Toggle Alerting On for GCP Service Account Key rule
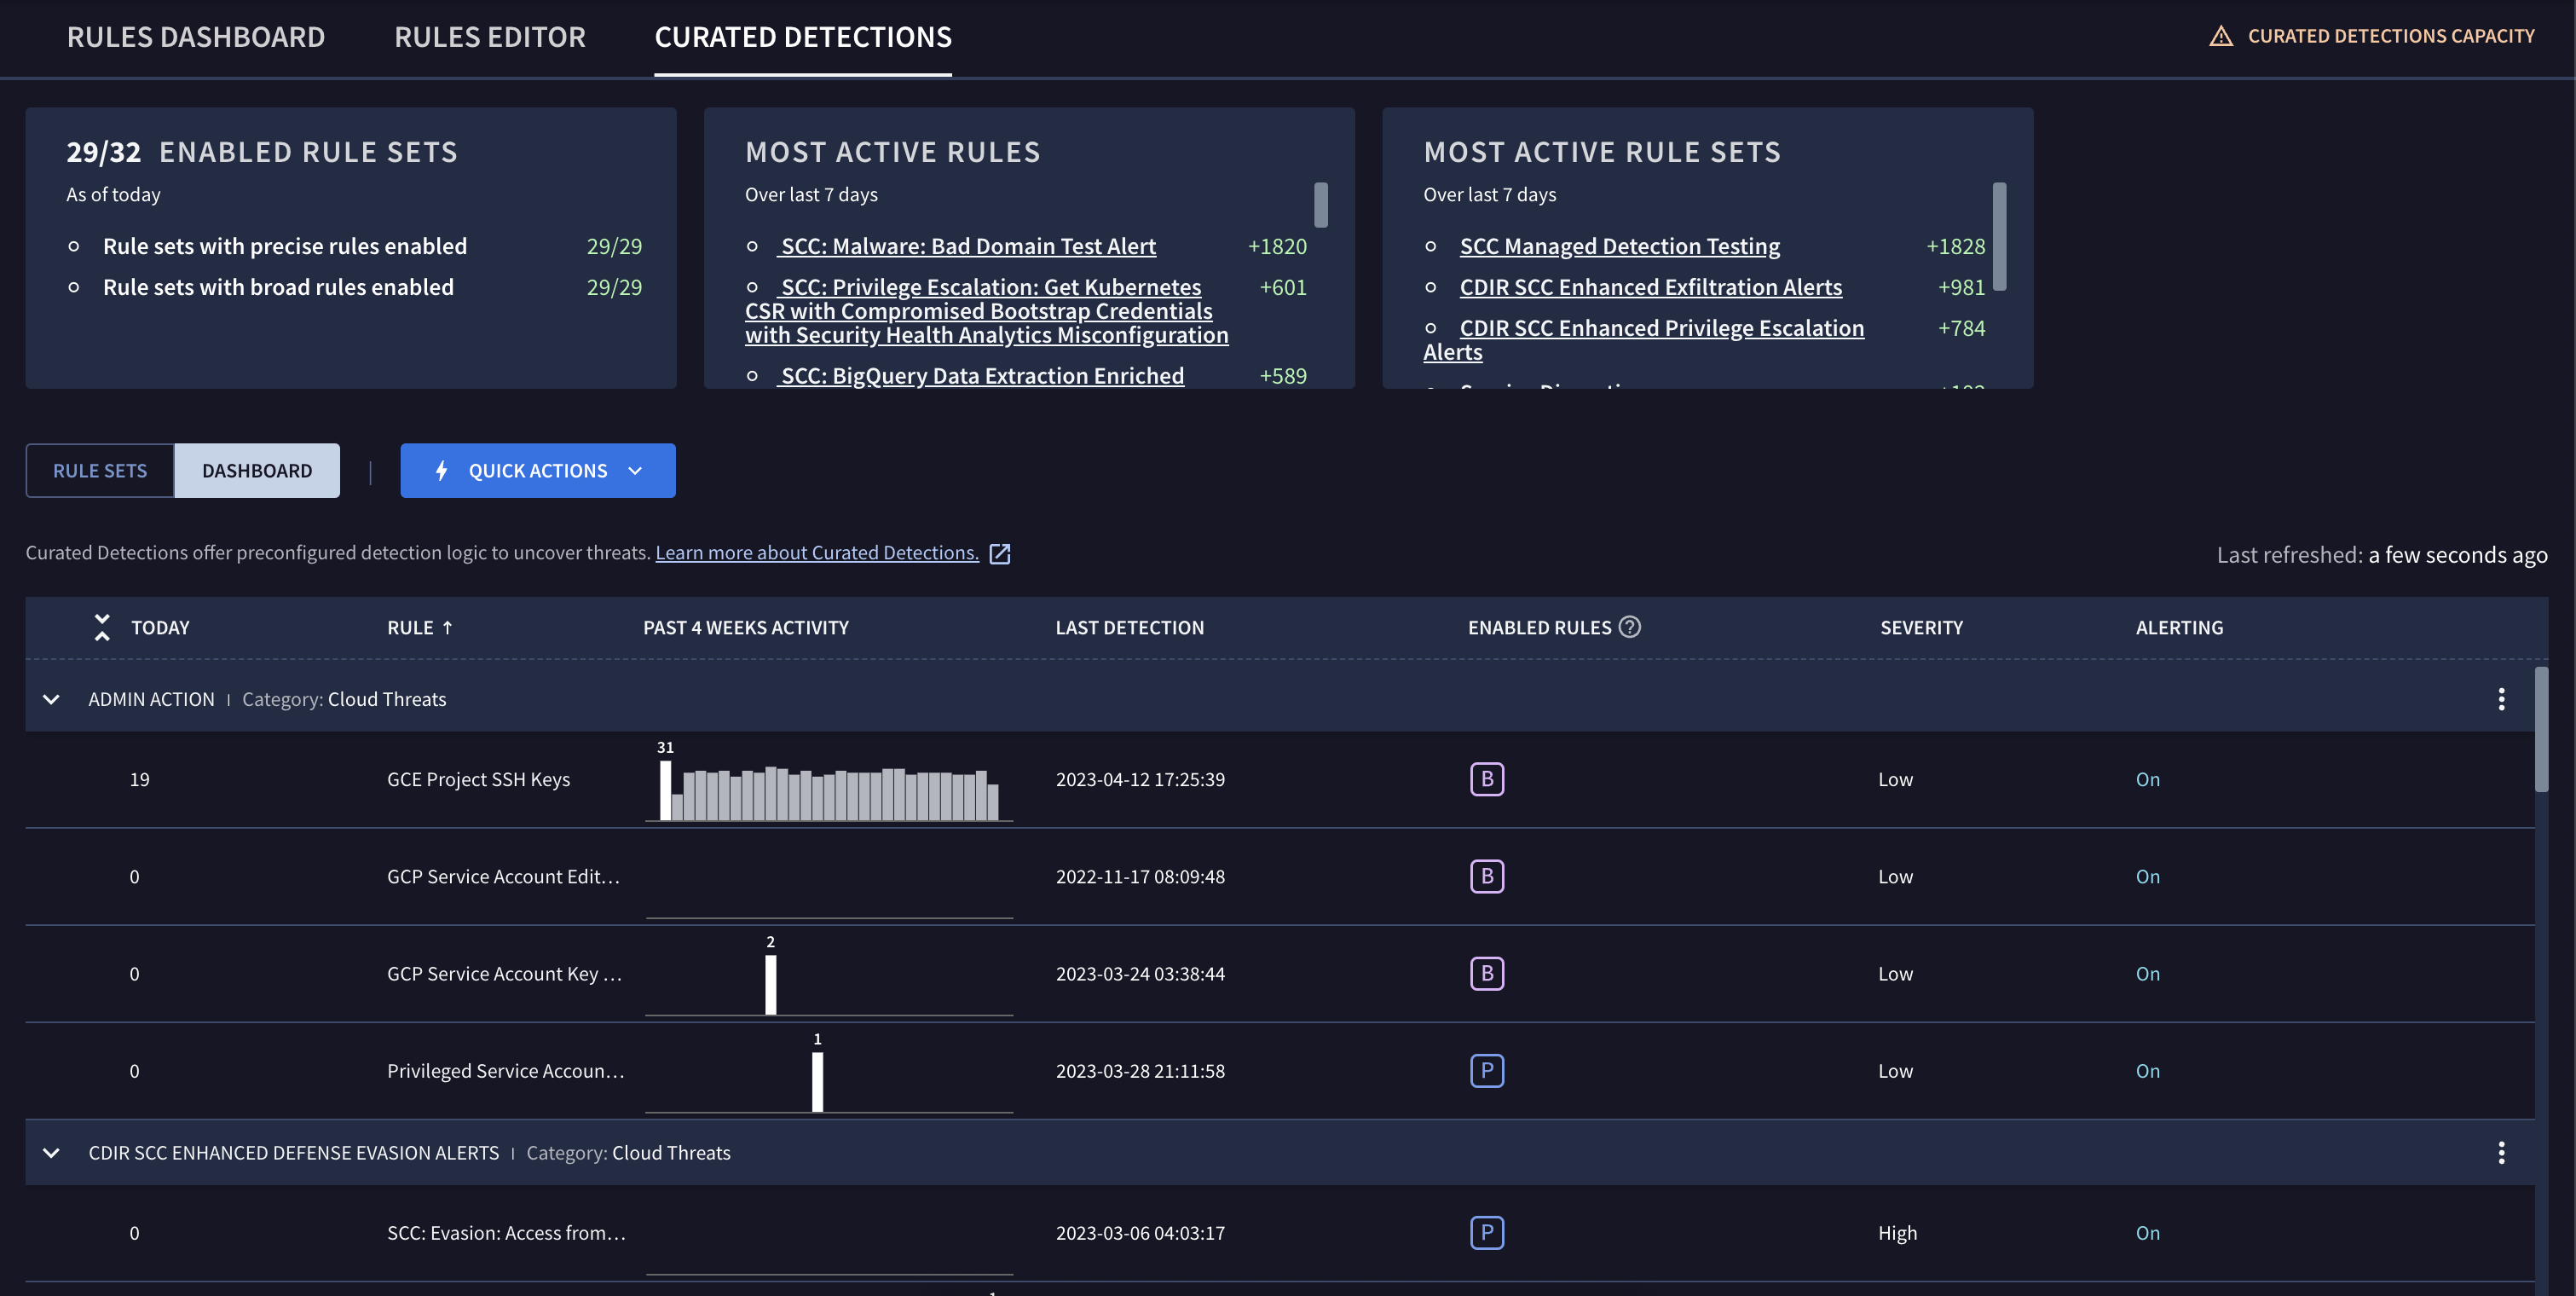The width and height of the screenshot is (2576, 1296). 2148,972
